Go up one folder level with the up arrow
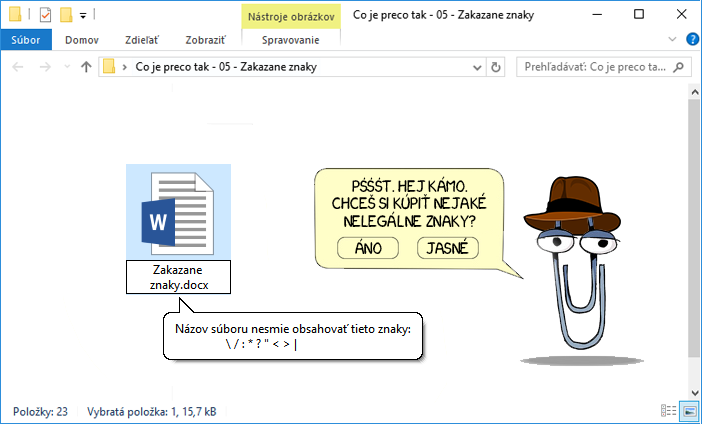This screenshot has width=702, height=424. (85, 67)
